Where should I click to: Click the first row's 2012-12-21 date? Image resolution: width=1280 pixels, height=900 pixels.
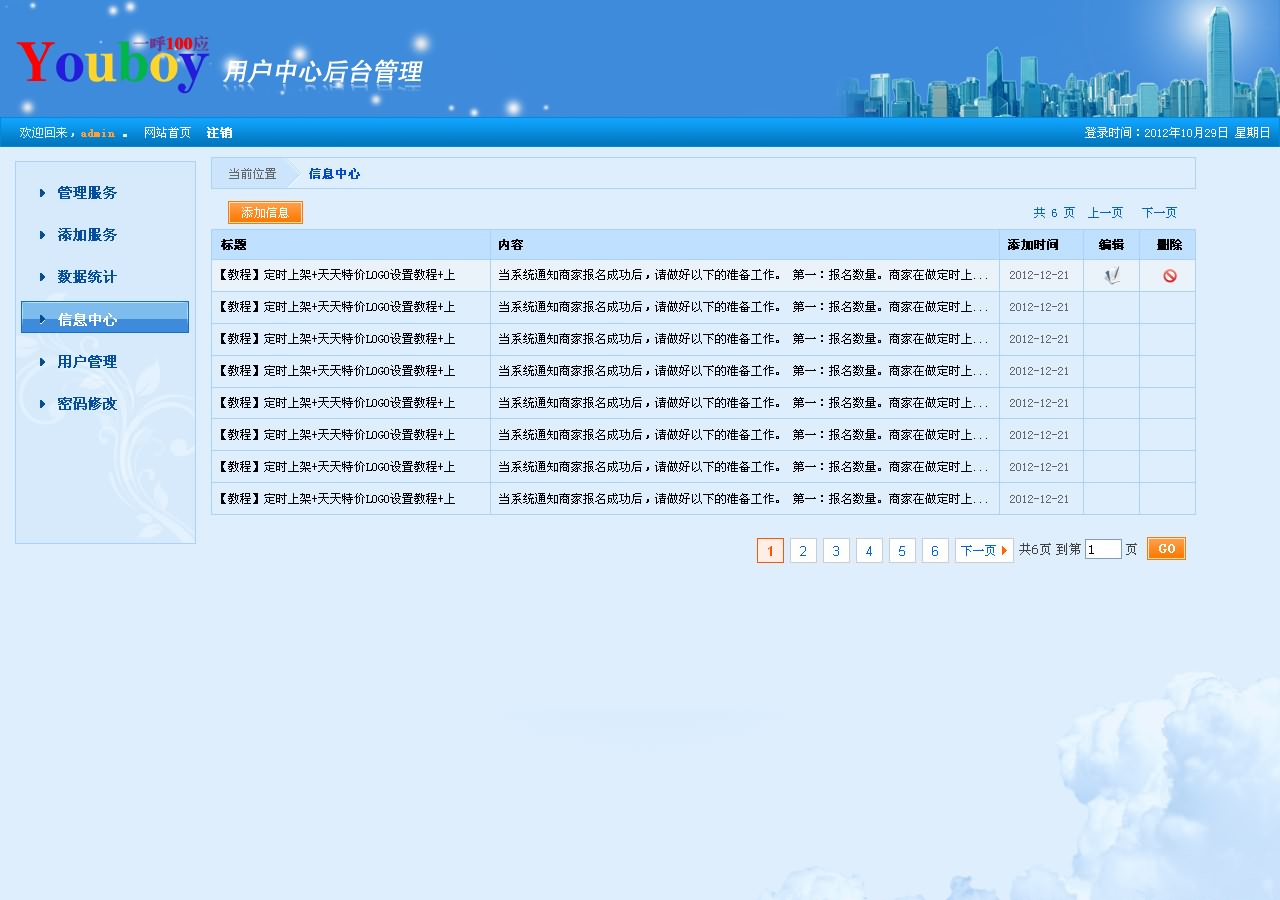pos(1039,275)
